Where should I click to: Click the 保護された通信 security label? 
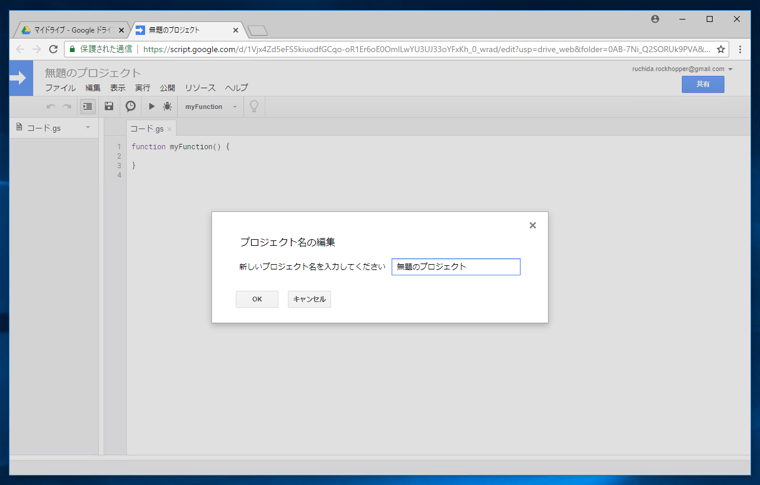(x=106, y=49)
